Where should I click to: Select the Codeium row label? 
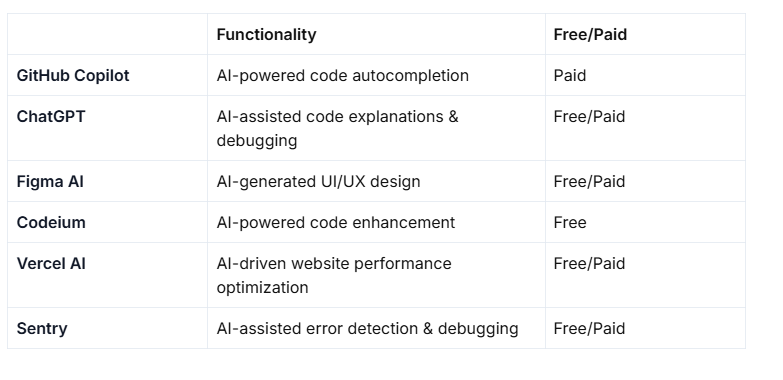coord(51,222)
